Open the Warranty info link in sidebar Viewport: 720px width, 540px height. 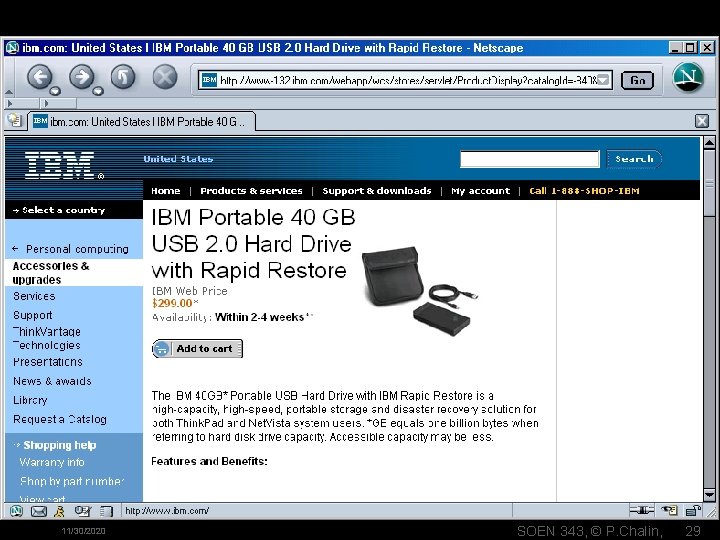52,462
